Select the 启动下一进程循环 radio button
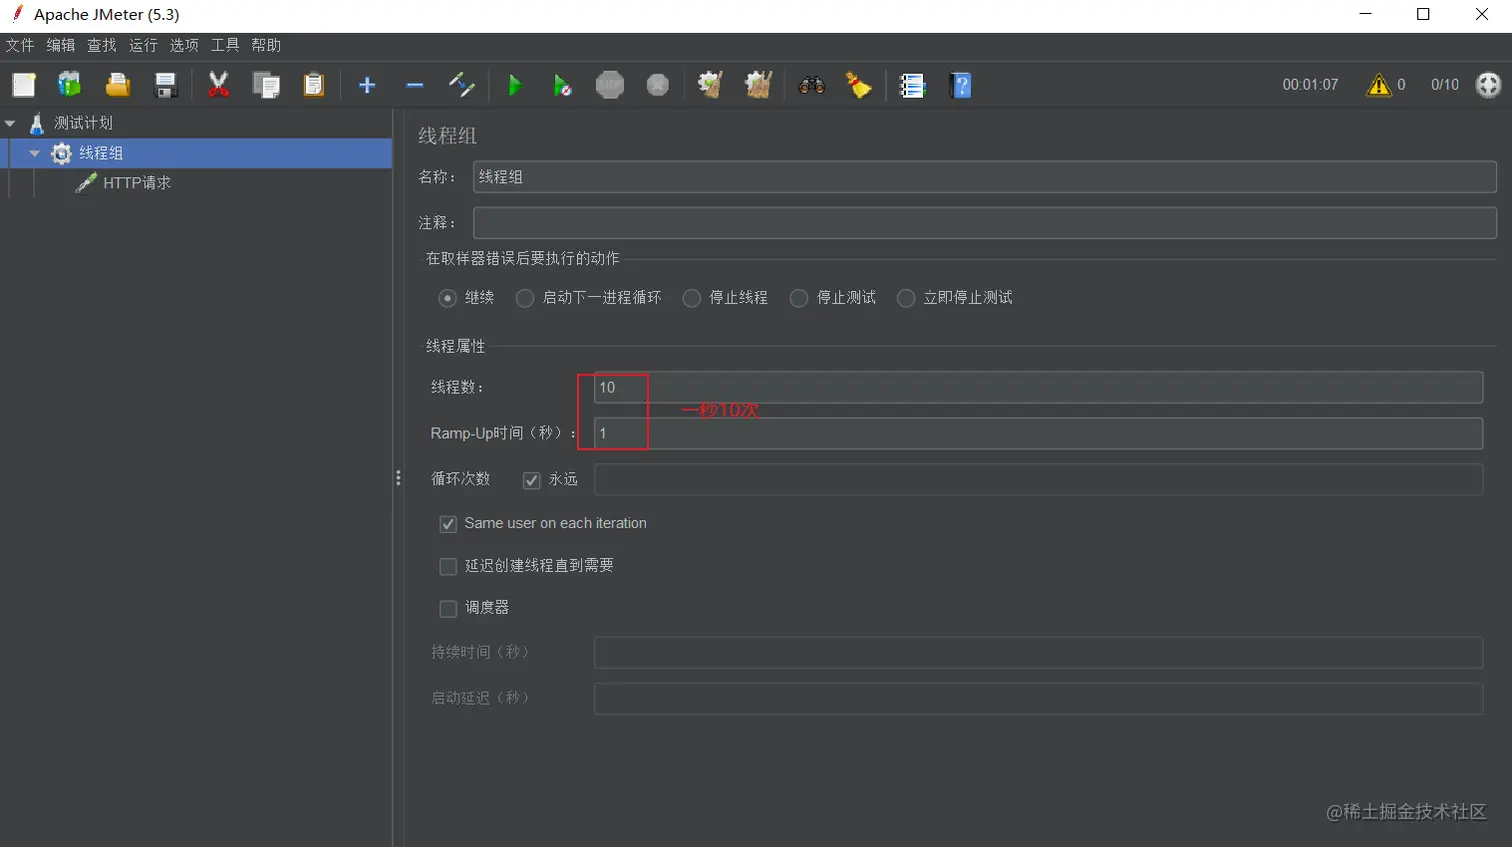Screen dimensions: 1512x847 coord(524,298)
